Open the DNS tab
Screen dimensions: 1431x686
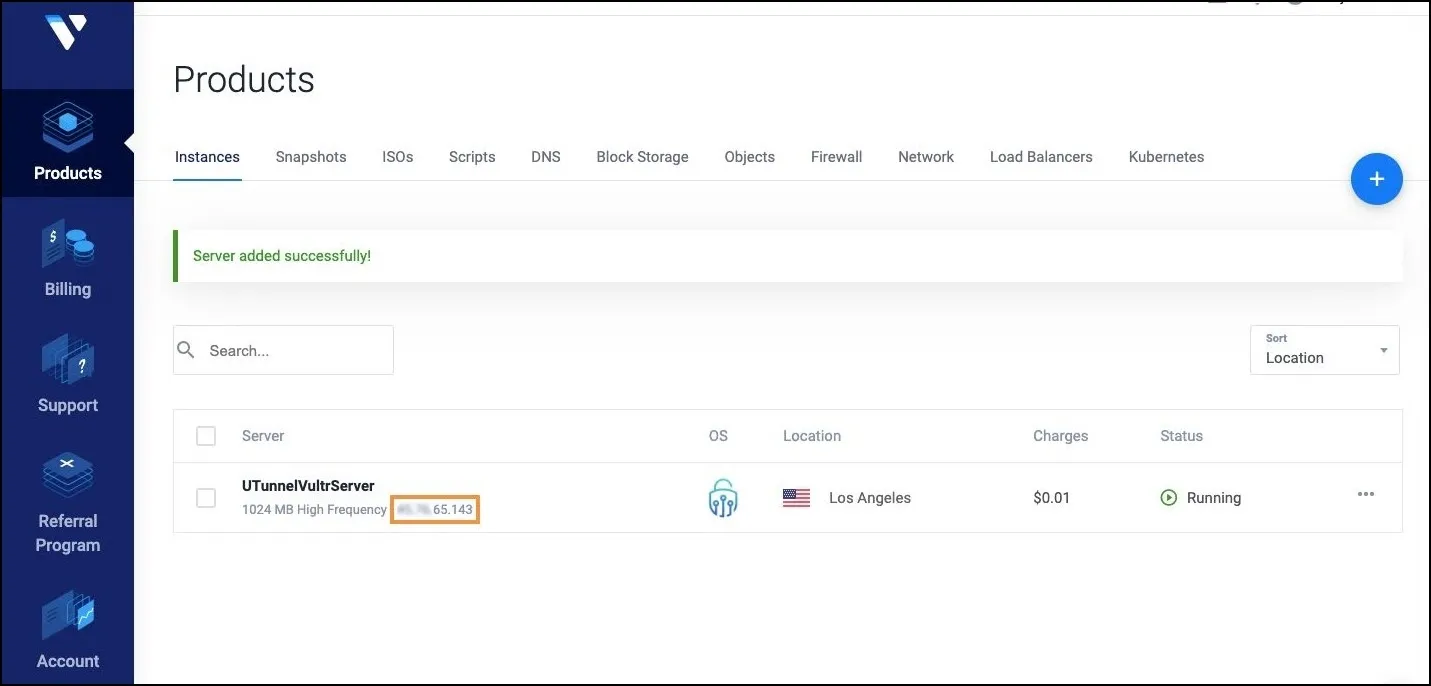pyautogui.click(x=546, y=157)
